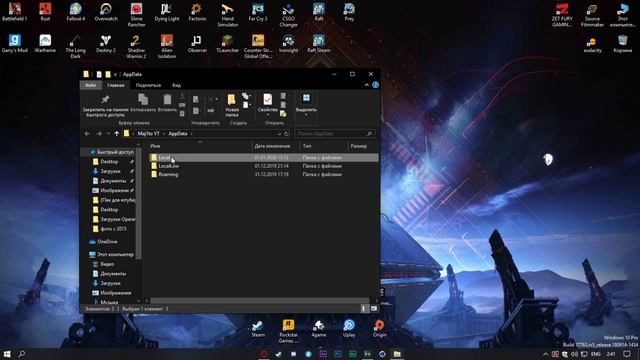Select the Recycle Bin (Корзина) icon

click(622, 43)
